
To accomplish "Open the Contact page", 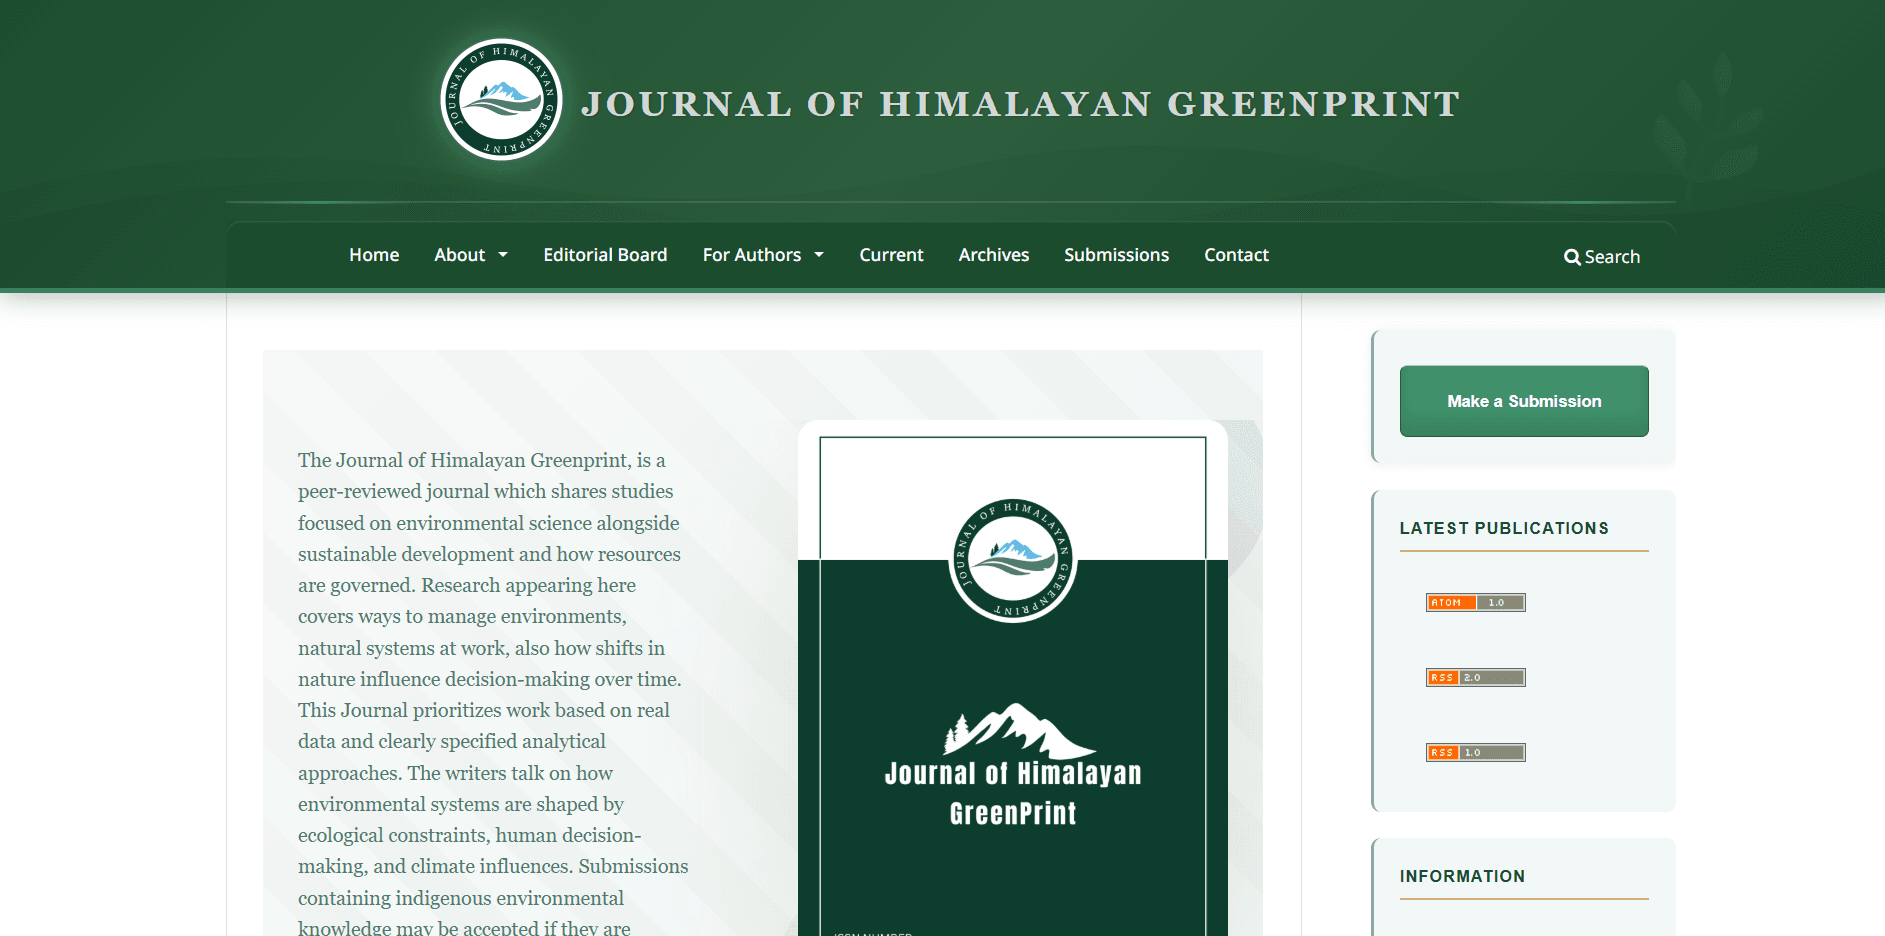I will click(1236, 255).
